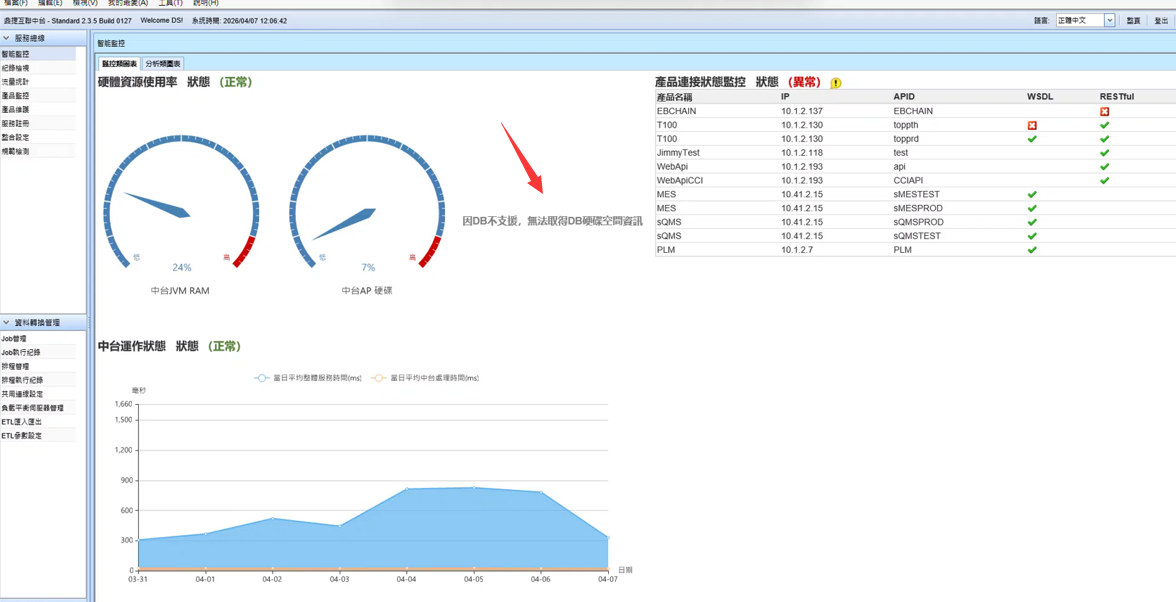
Task: Click the green WSDL checkmark for sMESTEST
Action: click(x=1032, y=195)
